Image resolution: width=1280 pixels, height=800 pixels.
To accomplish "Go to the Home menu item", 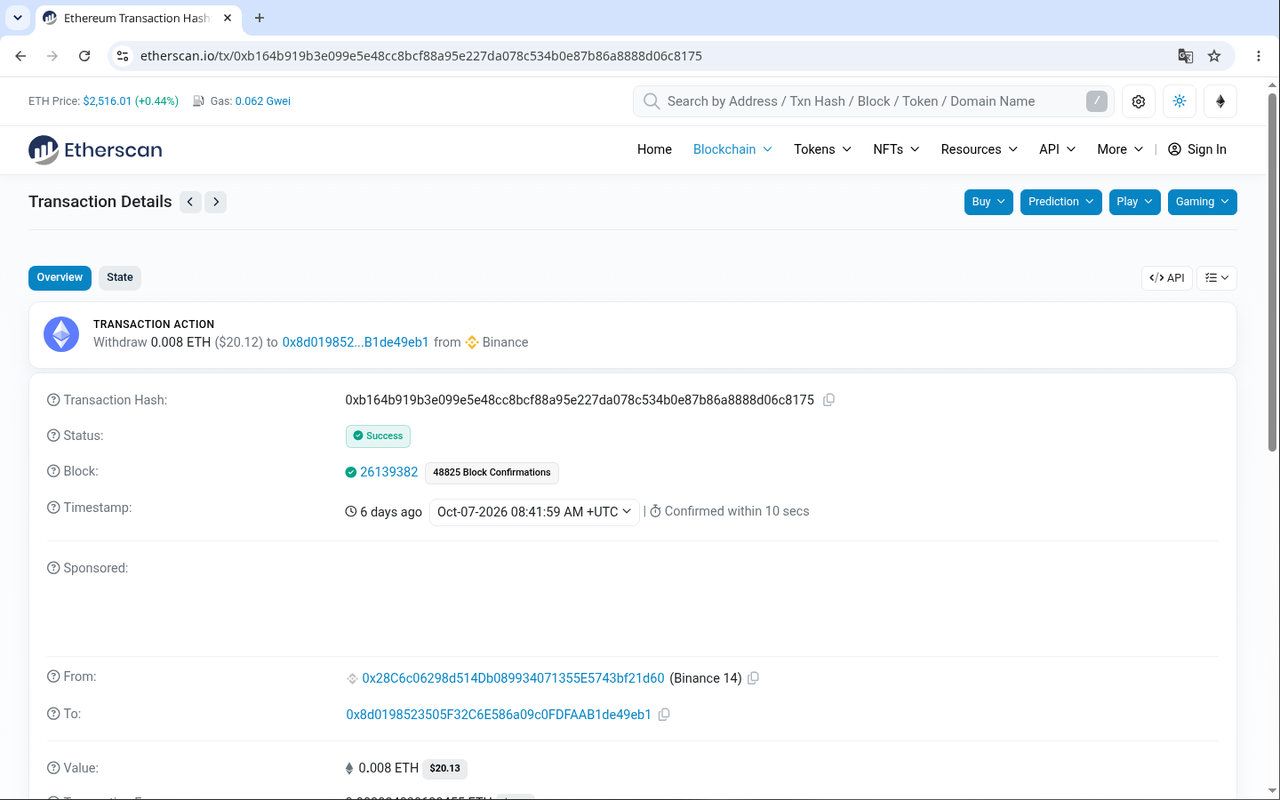I will (654, 149).
